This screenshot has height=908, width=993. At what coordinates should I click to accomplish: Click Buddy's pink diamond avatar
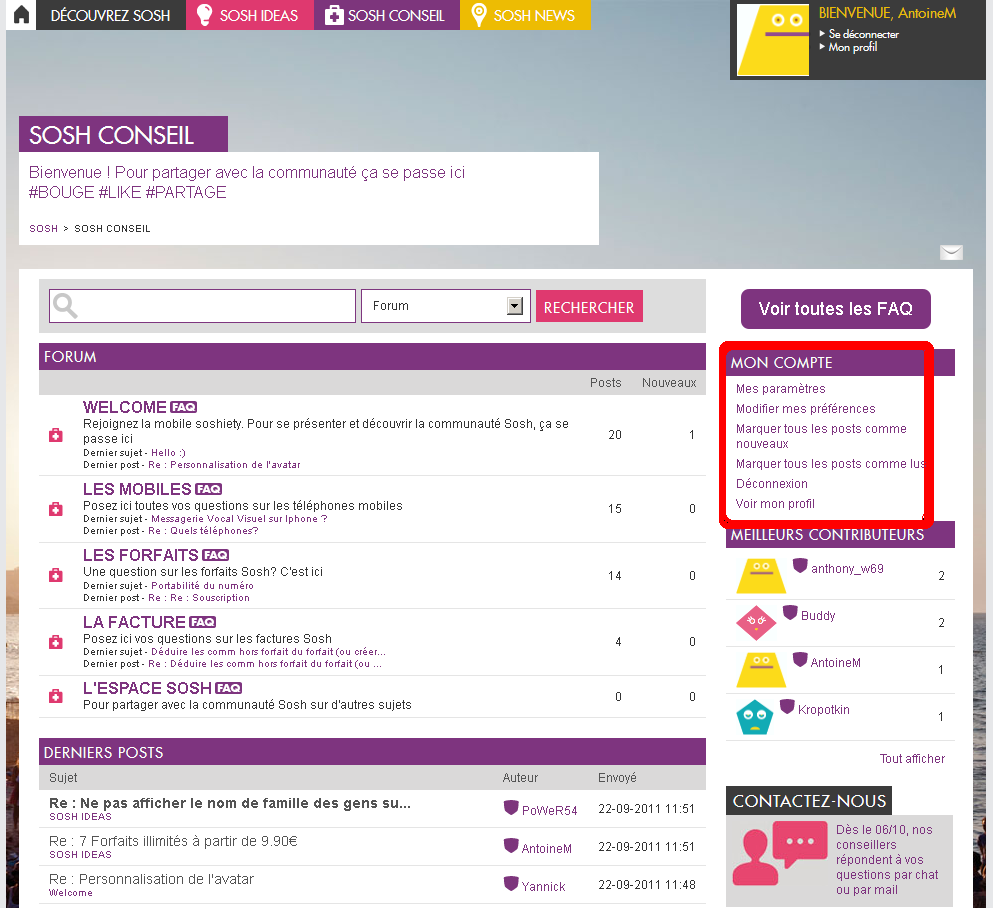756,622
